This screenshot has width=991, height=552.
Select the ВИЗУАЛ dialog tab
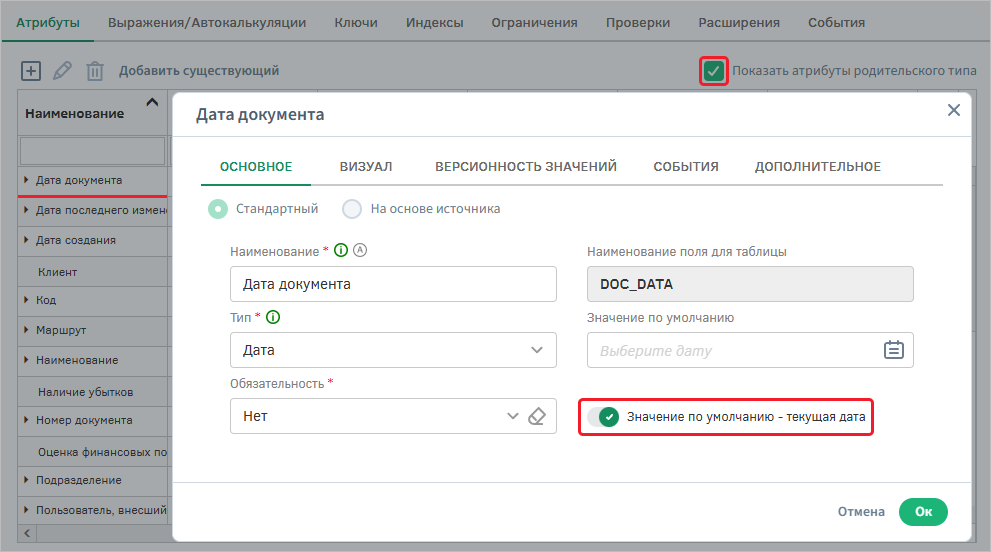[x=366, y=166]
